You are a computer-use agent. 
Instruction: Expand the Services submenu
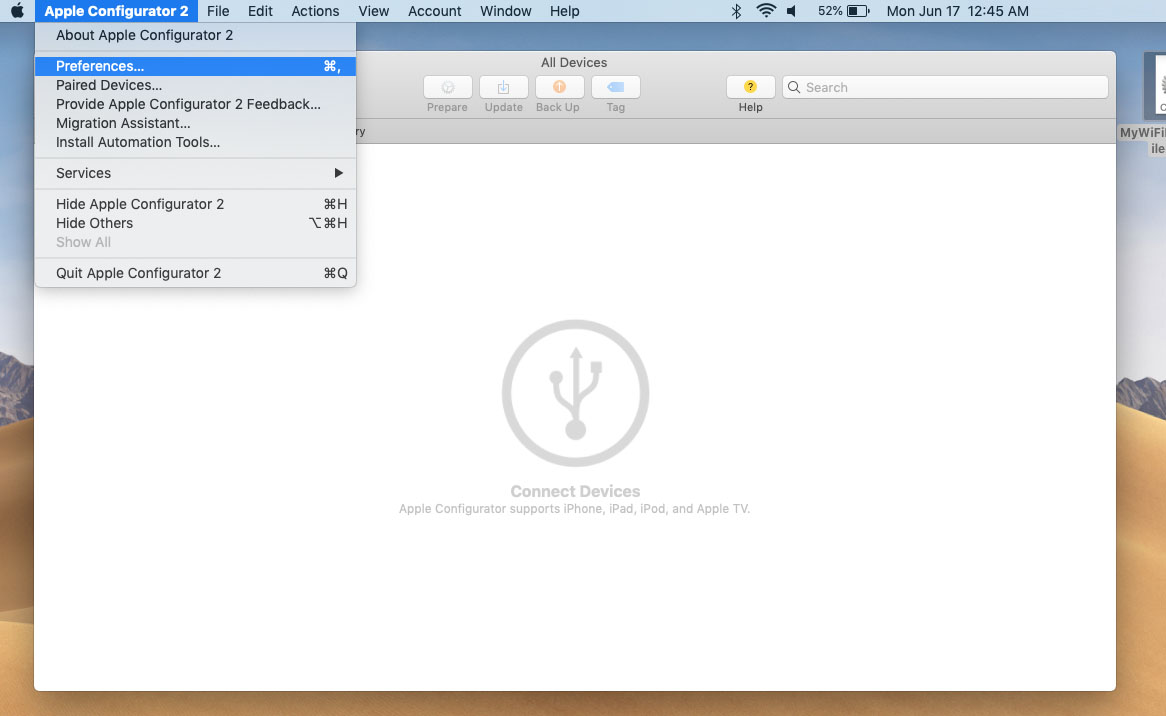[x=196, y=173]
